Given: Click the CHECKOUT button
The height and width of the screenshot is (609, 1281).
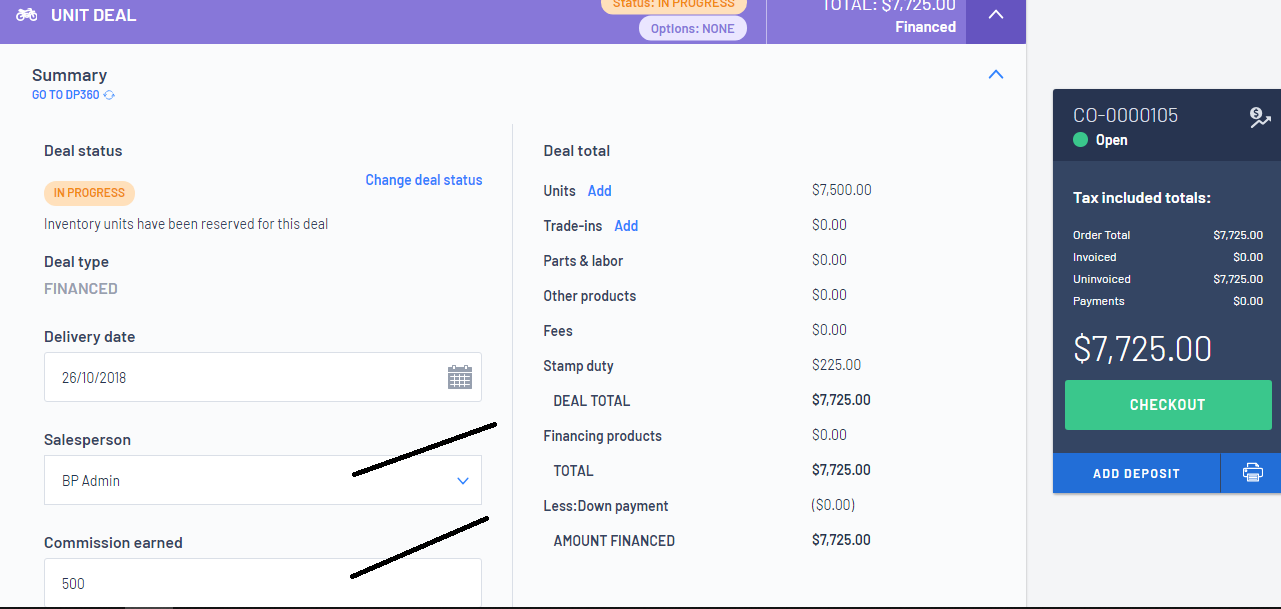Looking at the screenshot, I should [1168, 405].
